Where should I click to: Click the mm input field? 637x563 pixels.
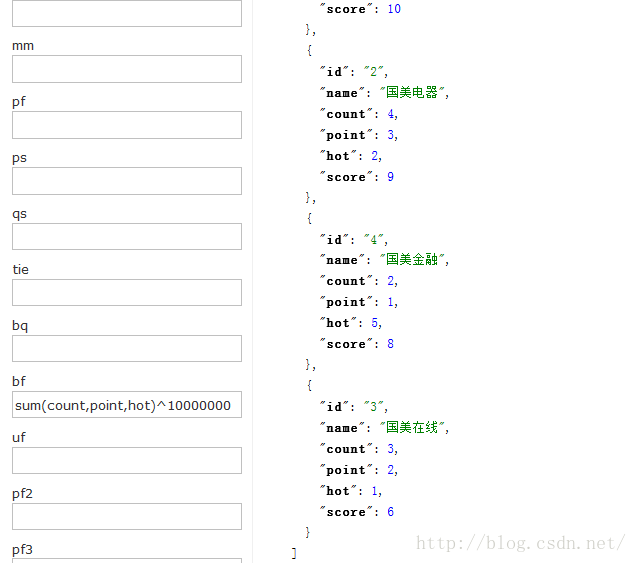127,69
